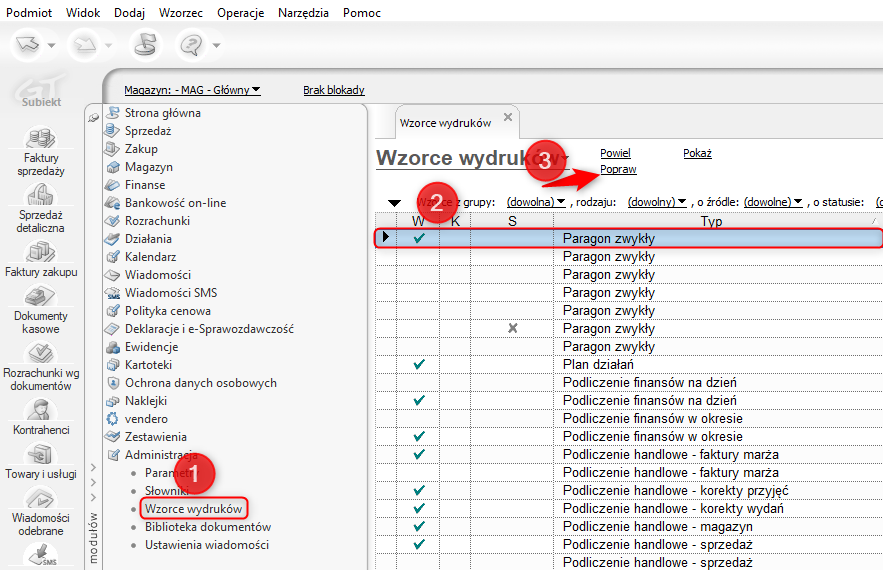Open the Magazyn MAG Główny dropdown
This screenshot has height=570, width=883.
pos(192,90)
